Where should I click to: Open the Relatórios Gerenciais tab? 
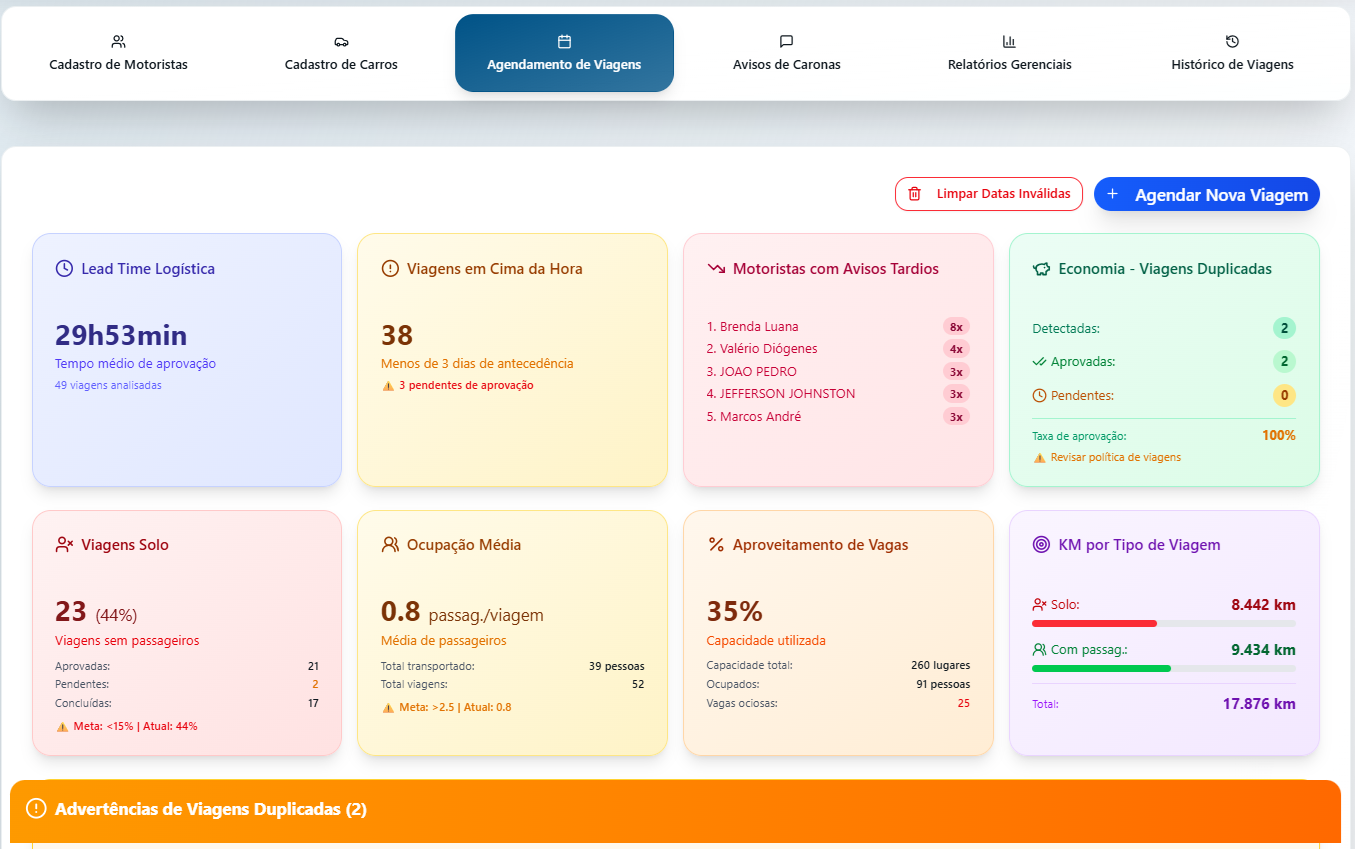(1009, 55)
